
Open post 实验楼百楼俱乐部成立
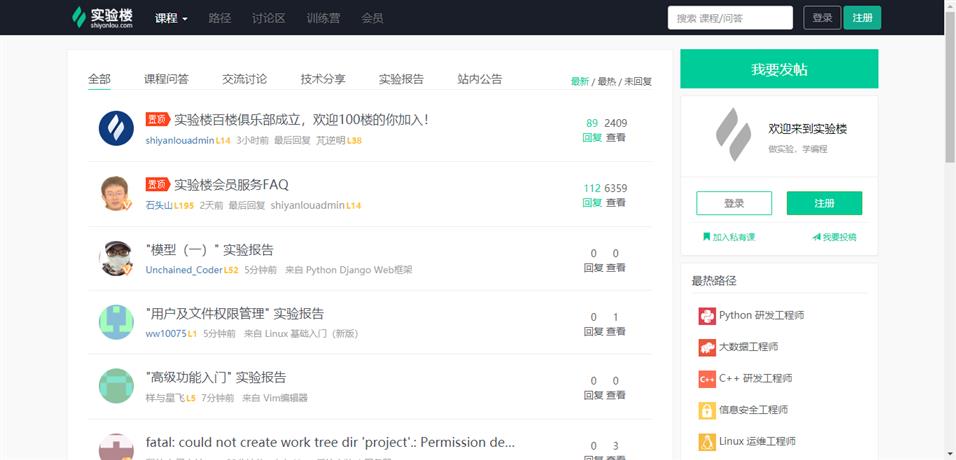tap(302, 119)
